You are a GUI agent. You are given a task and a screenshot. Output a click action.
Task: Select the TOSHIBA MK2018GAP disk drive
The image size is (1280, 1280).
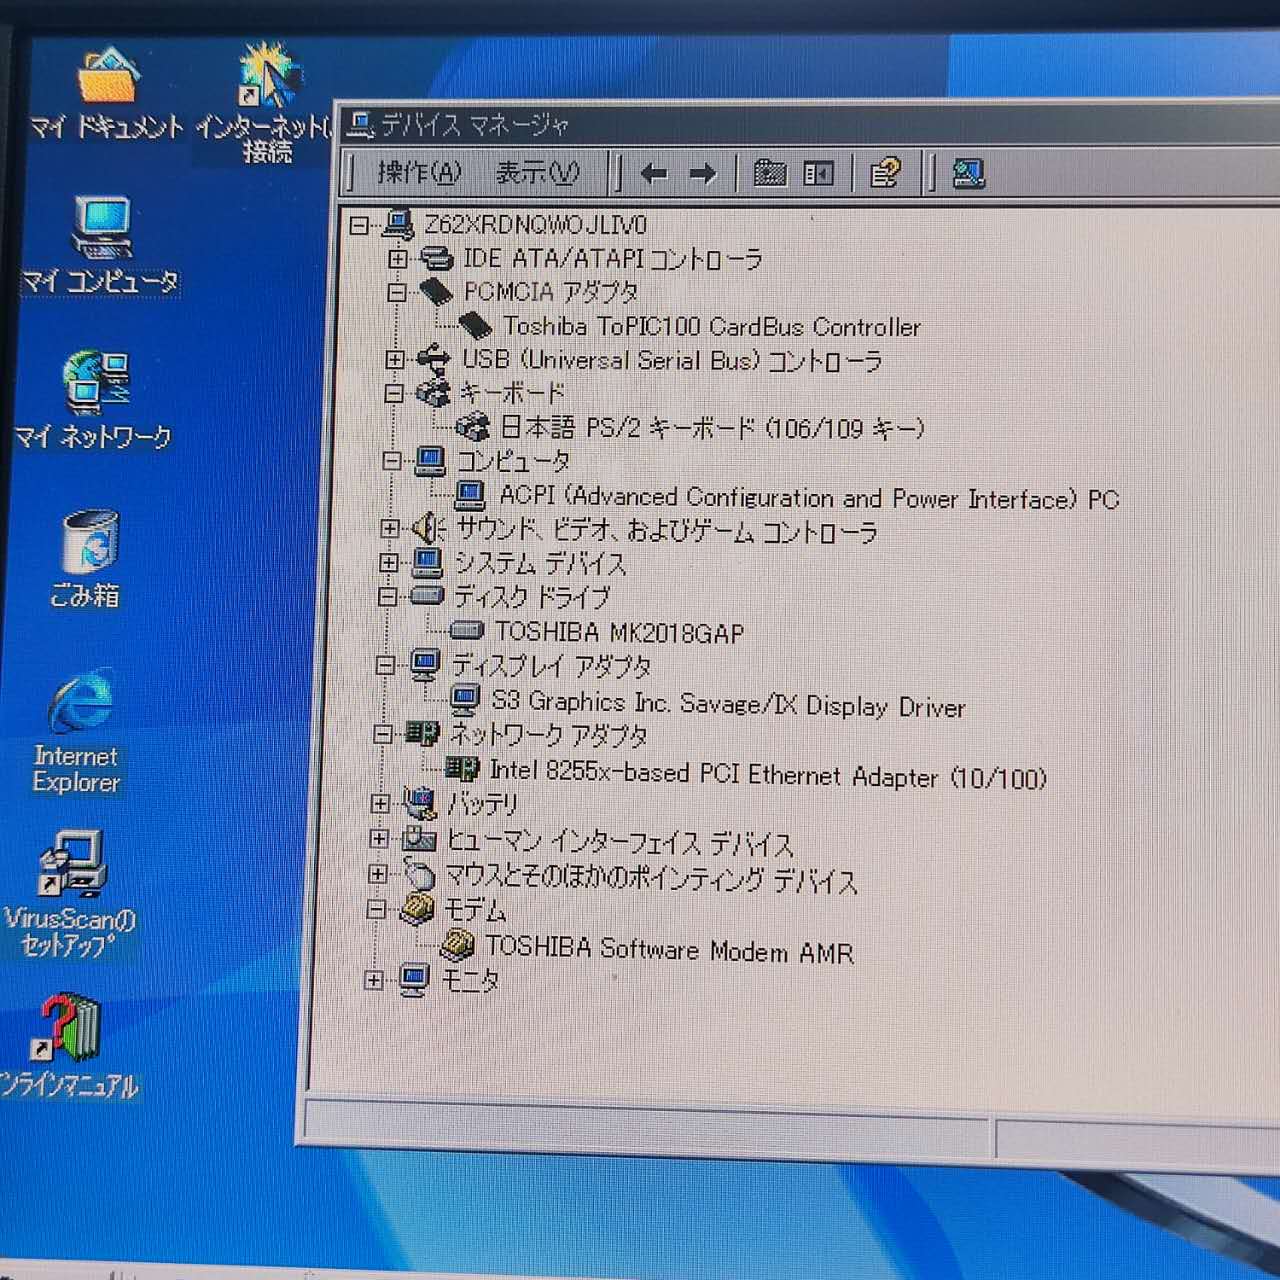tap(619, 632)
